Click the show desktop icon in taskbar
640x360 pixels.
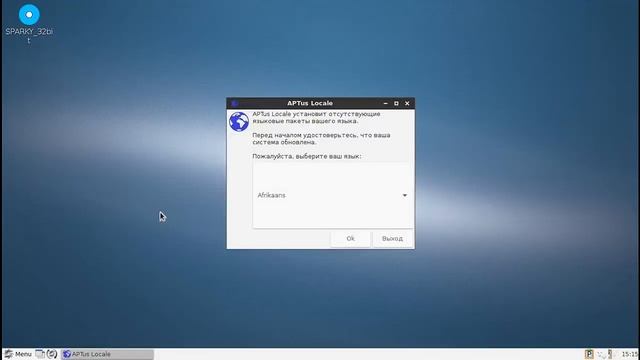coord(40,354)
